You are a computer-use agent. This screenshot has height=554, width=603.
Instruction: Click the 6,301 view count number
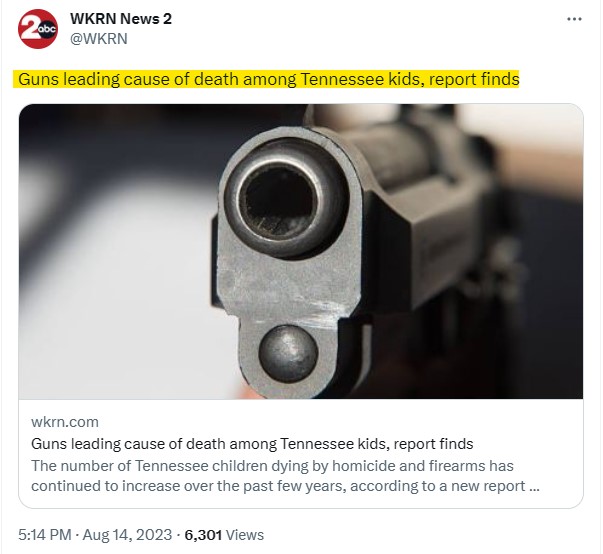coord(203,535)
